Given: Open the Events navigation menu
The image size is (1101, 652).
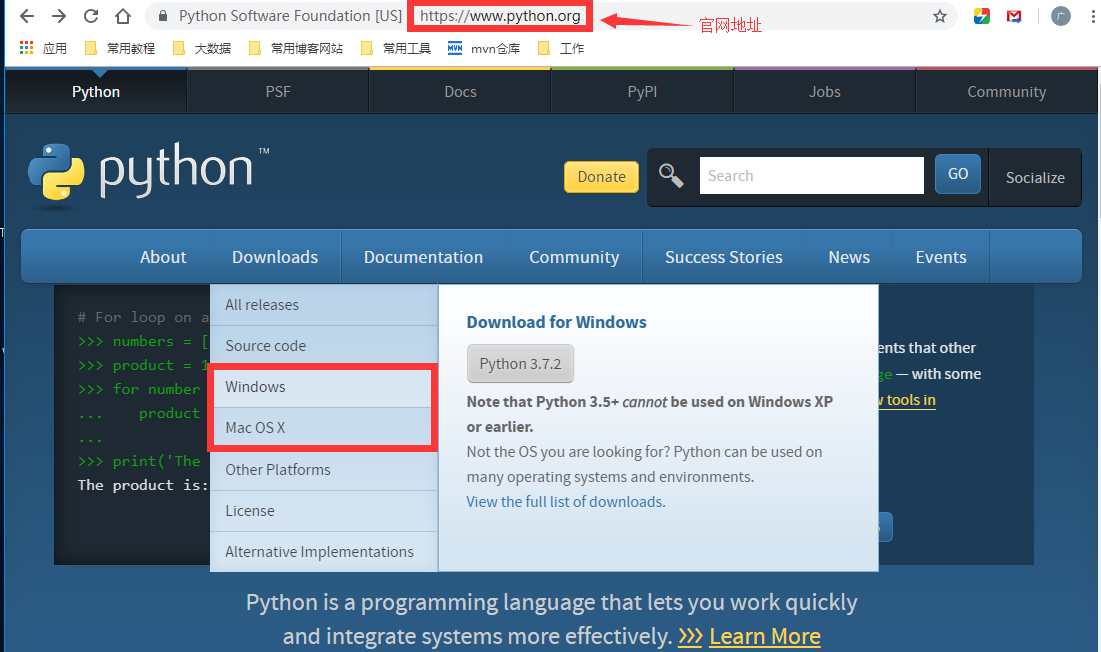Looking at the screenshot, I should [941, 257].
